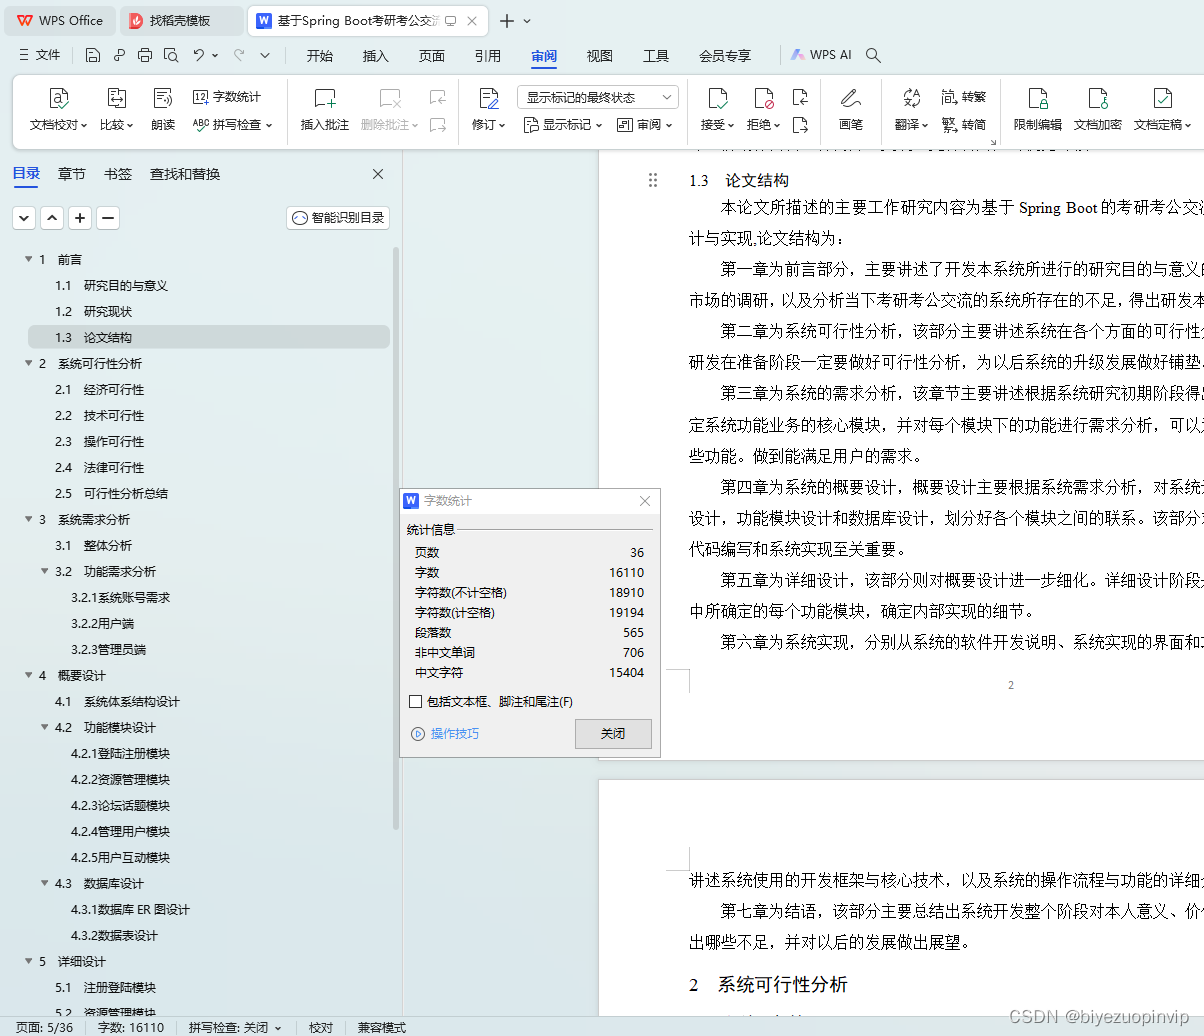This screenshot has width=1204, height=1036.
Task: Collapse chapter 2 系统可行性分析 in outline
Action: [29, 364]
